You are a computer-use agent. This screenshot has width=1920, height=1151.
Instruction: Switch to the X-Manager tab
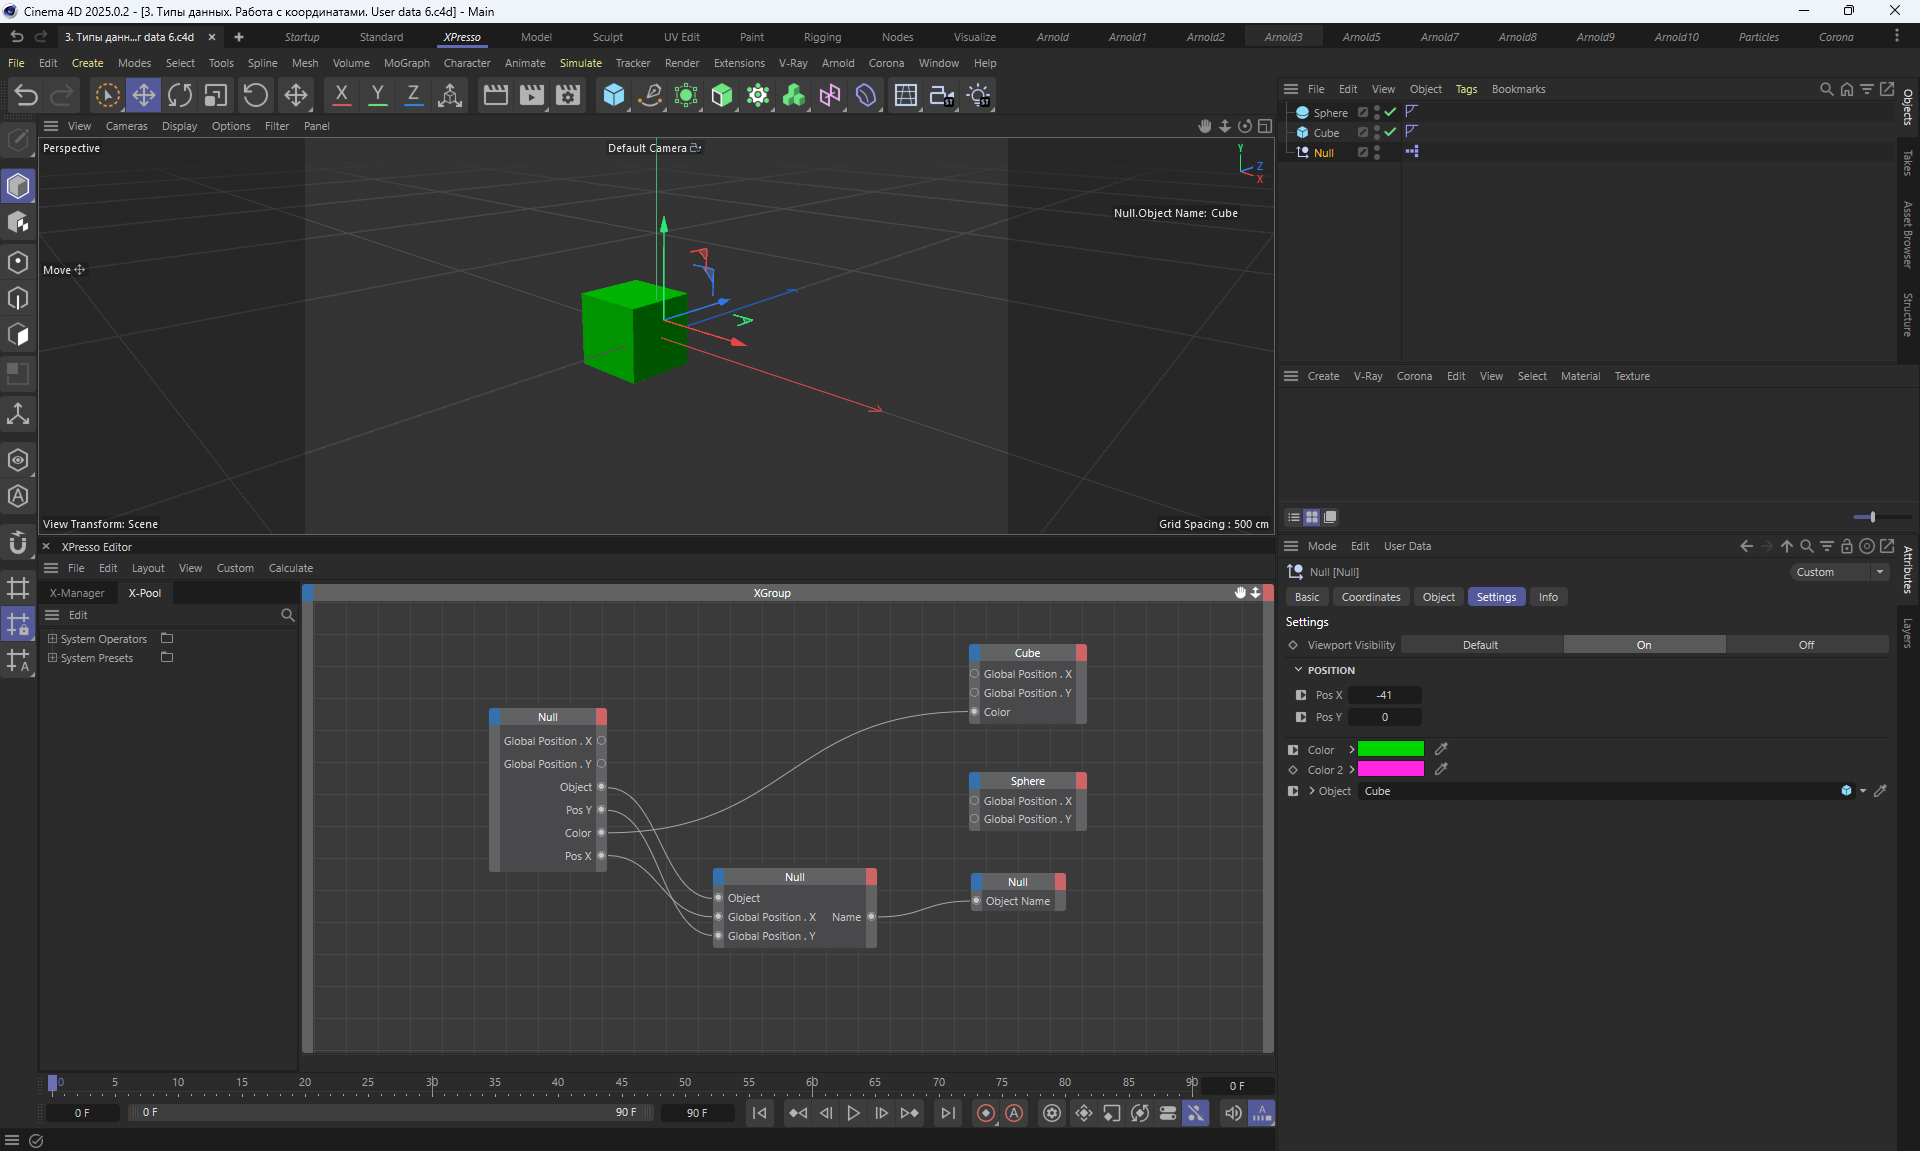coord(77,593)
